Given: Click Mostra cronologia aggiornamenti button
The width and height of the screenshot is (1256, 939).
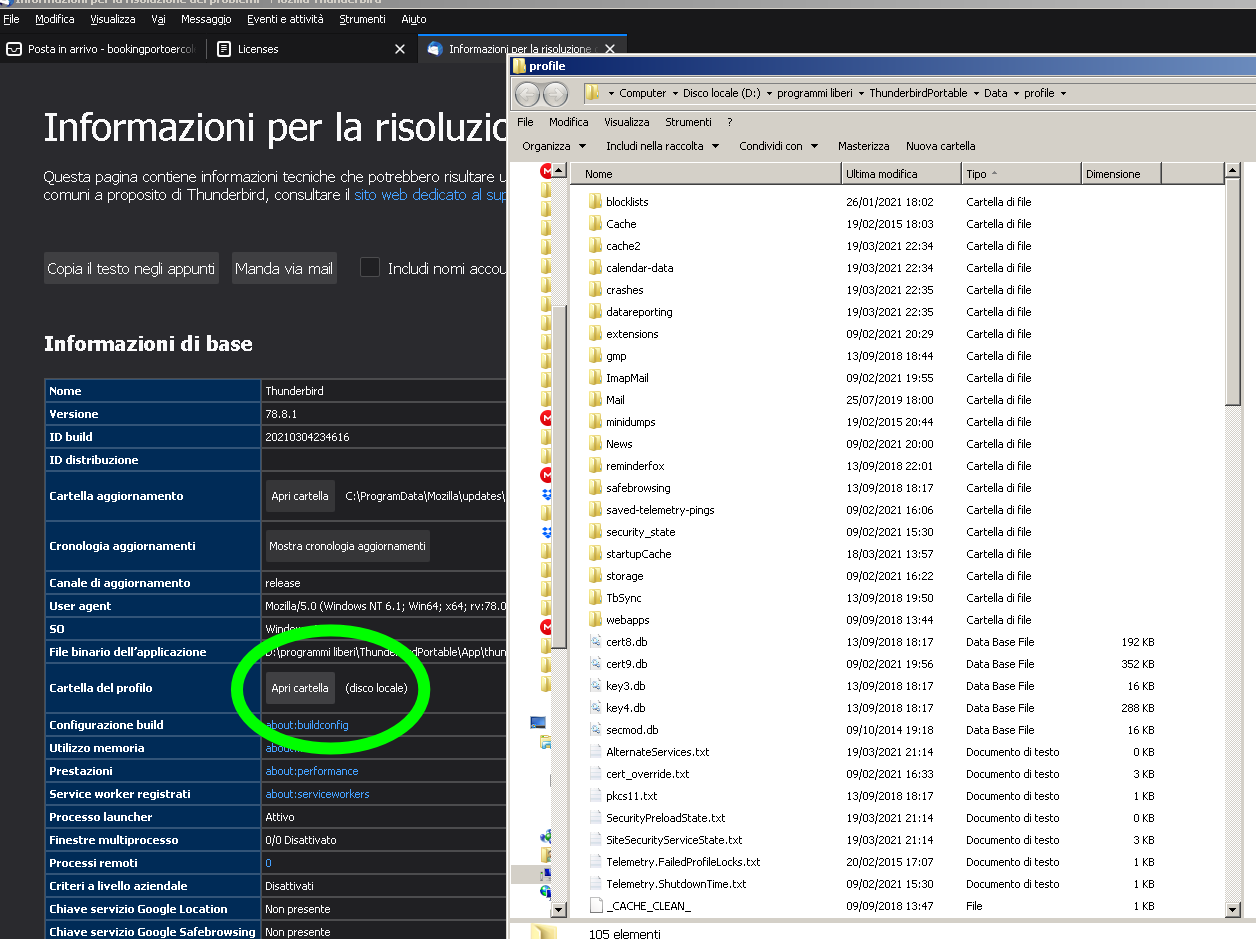Looking at the screenshot, I should point(347,546).
